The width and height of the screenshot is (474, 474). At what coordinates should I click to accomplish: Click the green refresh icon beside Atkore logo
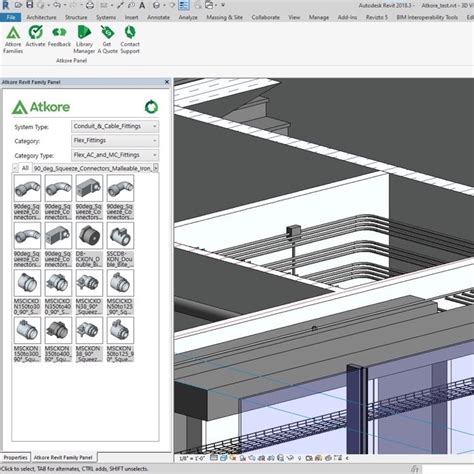151,107
